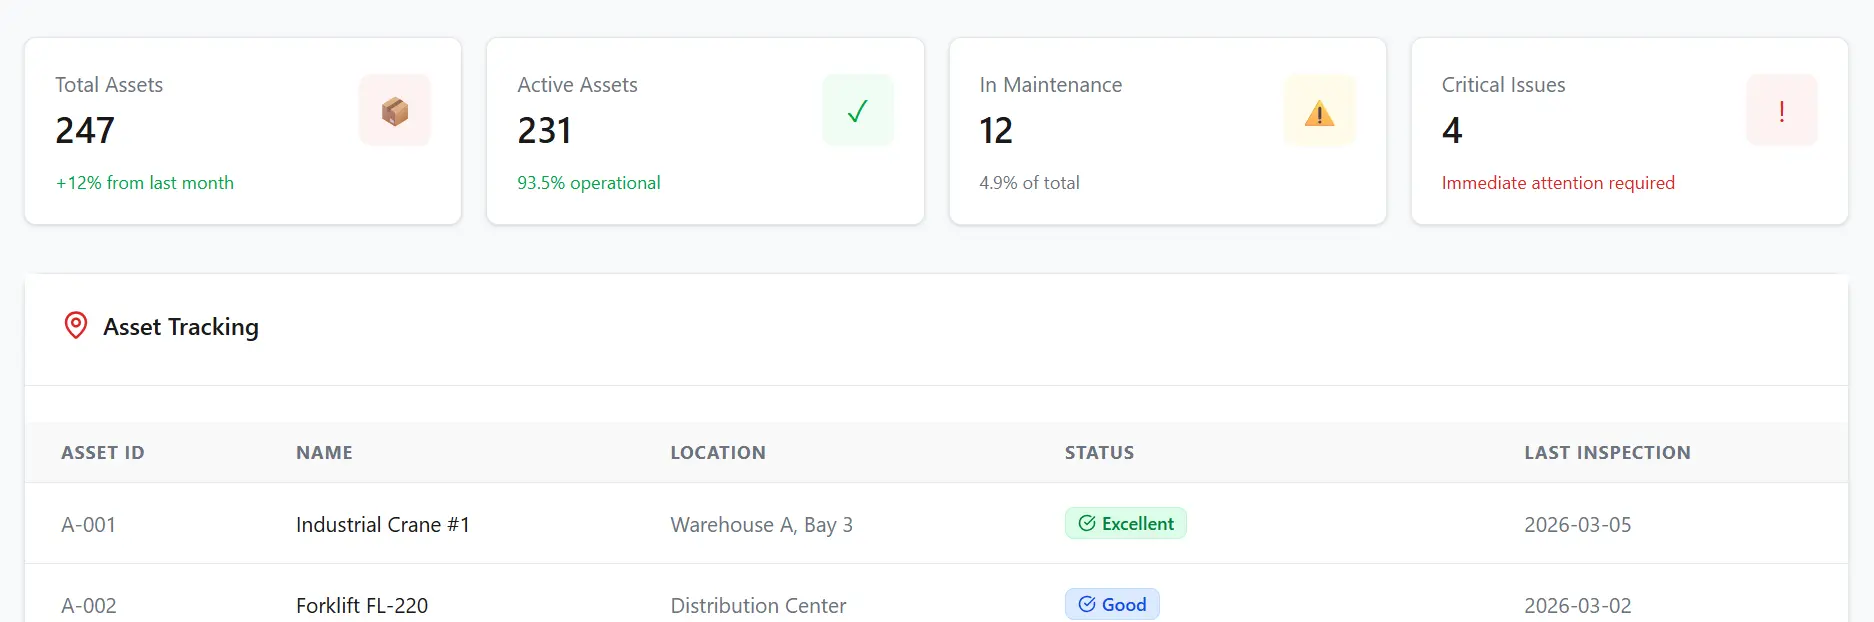This screenshot has height=622, width=1874.
Task: Click the Total Assets count 247
Action: click(x=85, y=131)
